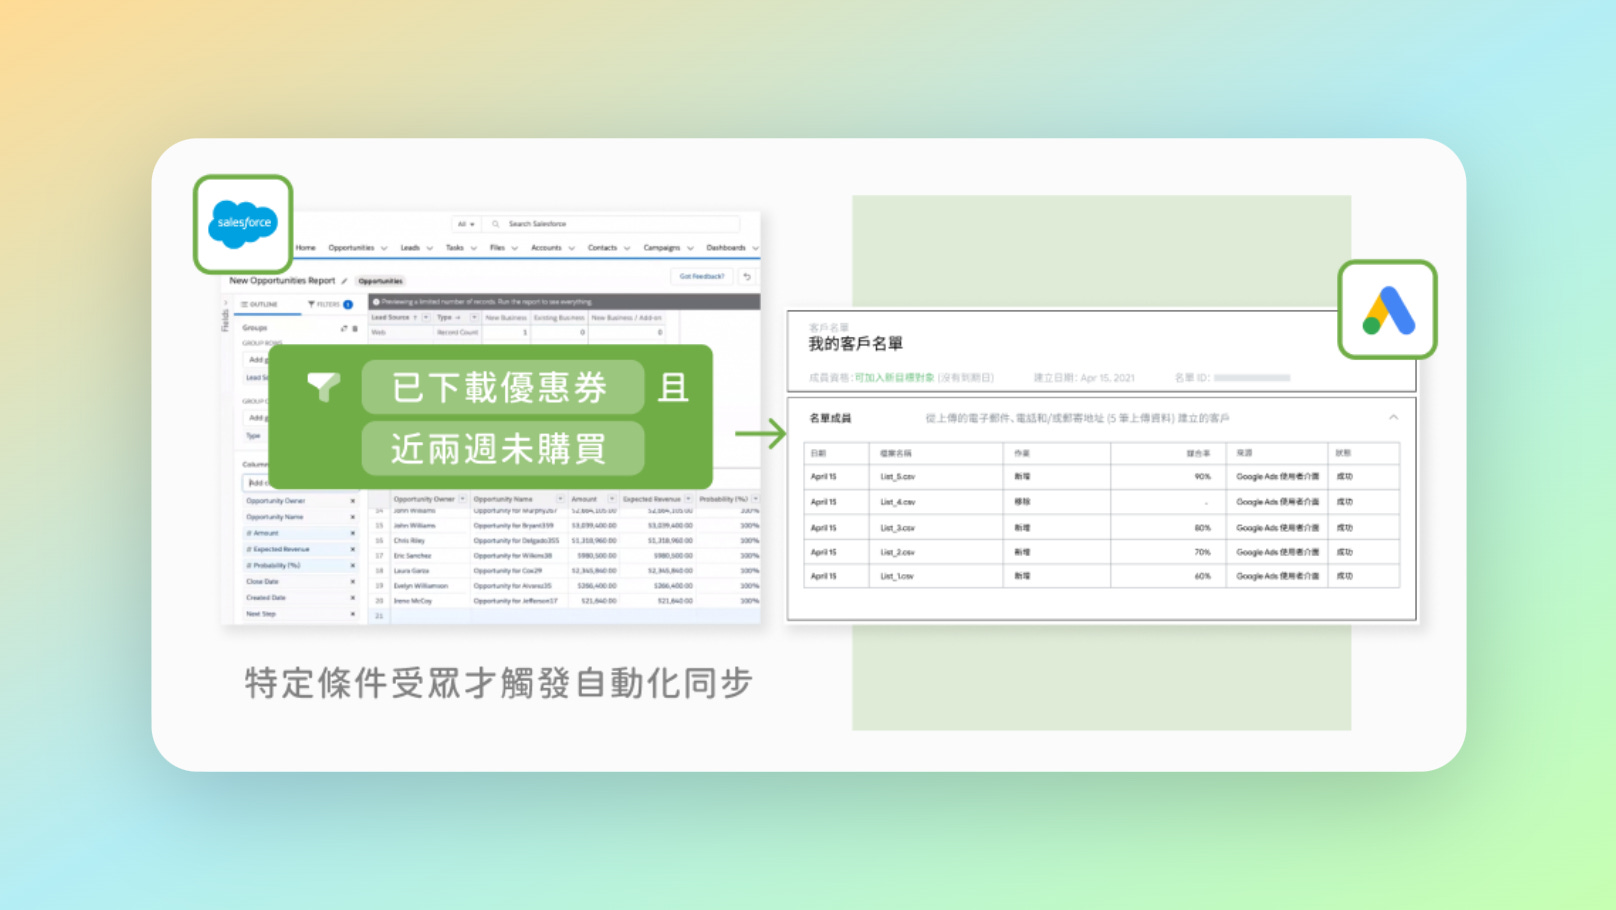Remove the Created Date column with its X

pyautogui.click(x=352, y=597)
